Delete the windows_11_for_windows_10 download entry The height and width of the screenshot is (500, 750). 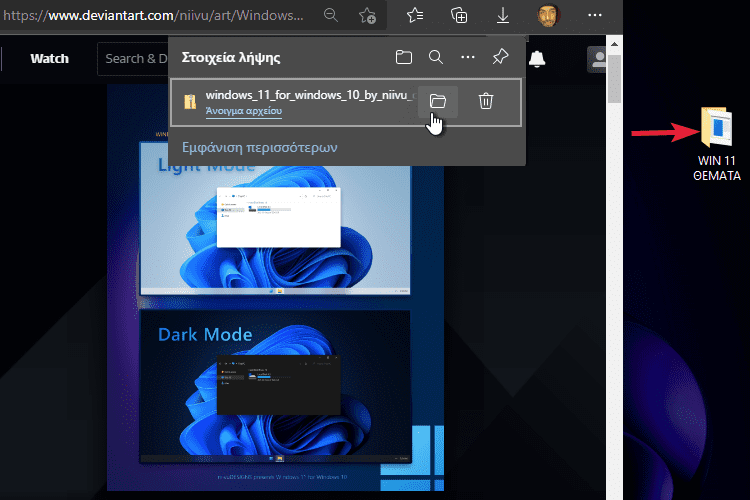[x=486, y=101]
